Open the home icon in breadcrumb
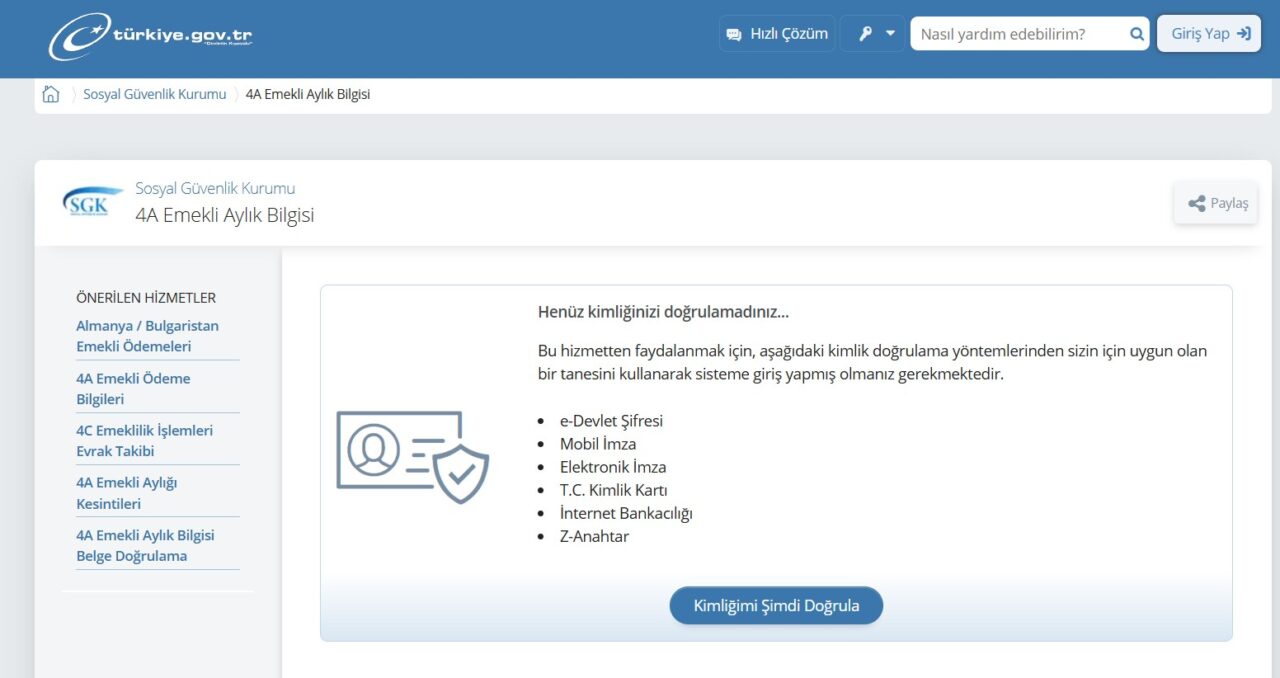The width and height of the screenshot is (1280, 678). 51,94
